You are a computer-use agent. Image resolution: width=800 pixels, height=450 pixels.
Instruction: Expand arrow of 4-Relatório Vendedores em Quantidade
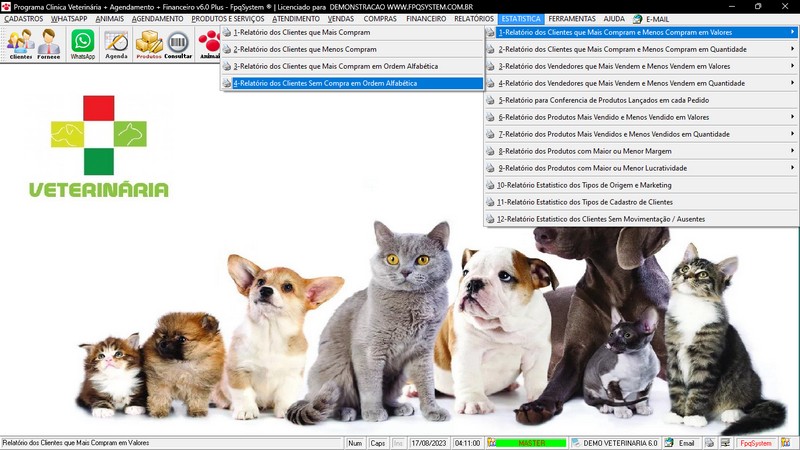pos(792,83)
